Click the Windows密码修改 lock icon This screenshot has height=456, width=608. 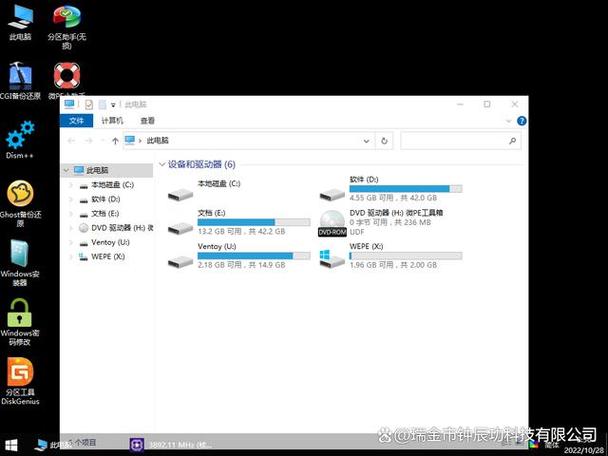pyautogui.click(x=19, y=314)
